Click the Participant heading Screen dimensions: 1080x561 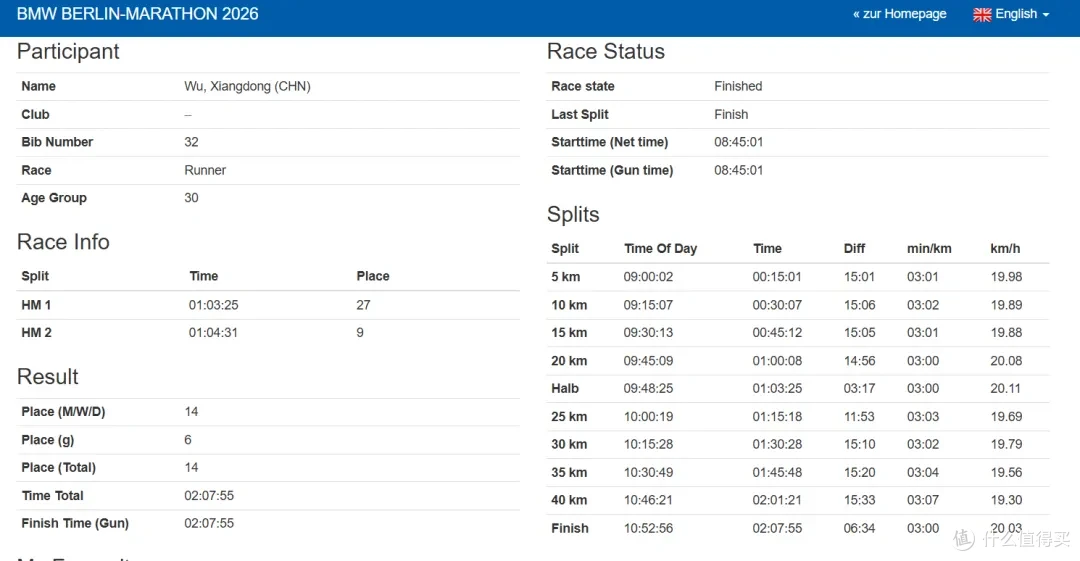68,52
